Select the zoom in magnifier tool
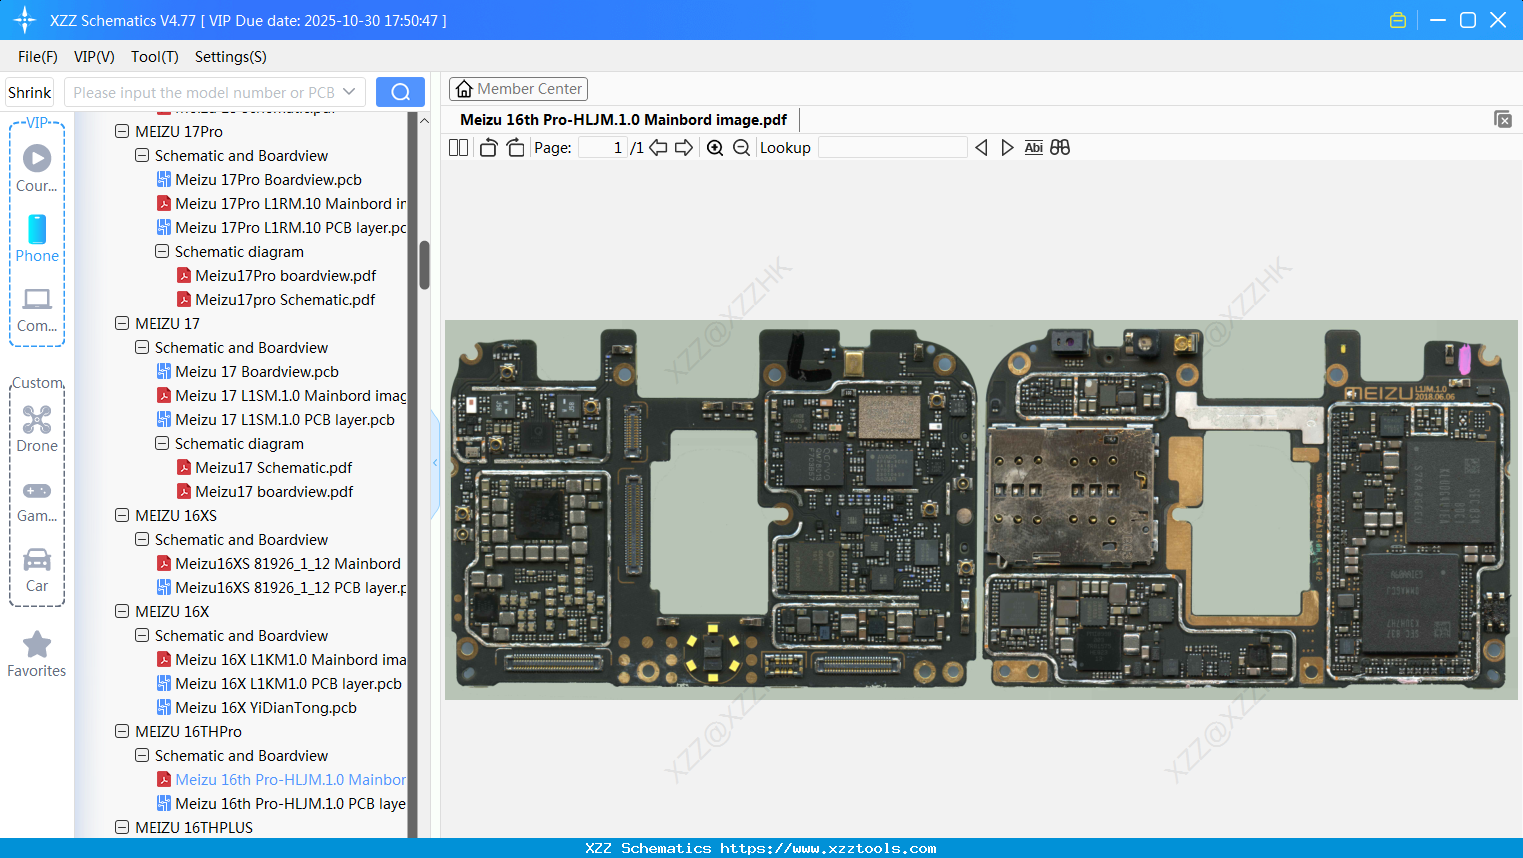Screen dimensions: 1523x858 [715, 147]
